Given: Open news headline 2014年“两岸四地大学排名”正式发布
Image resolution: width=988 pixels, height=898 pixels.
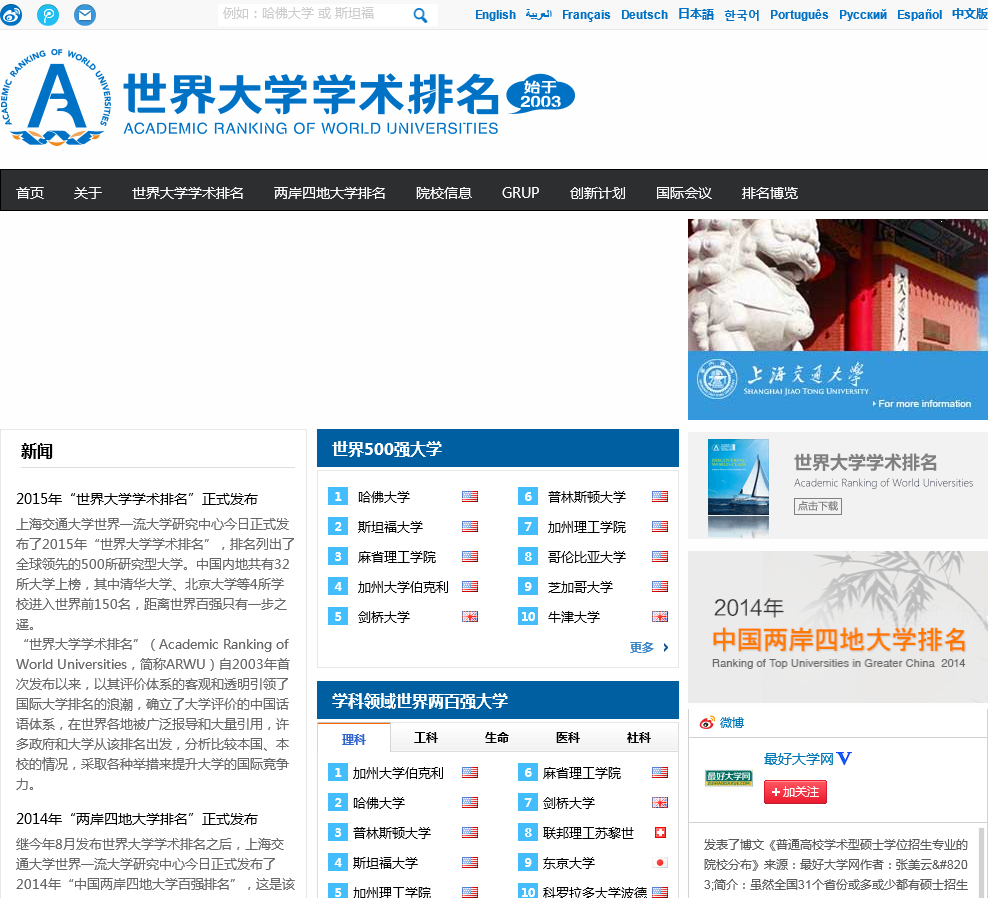Looking at the screenshot, I should click(x=137, y=819).
